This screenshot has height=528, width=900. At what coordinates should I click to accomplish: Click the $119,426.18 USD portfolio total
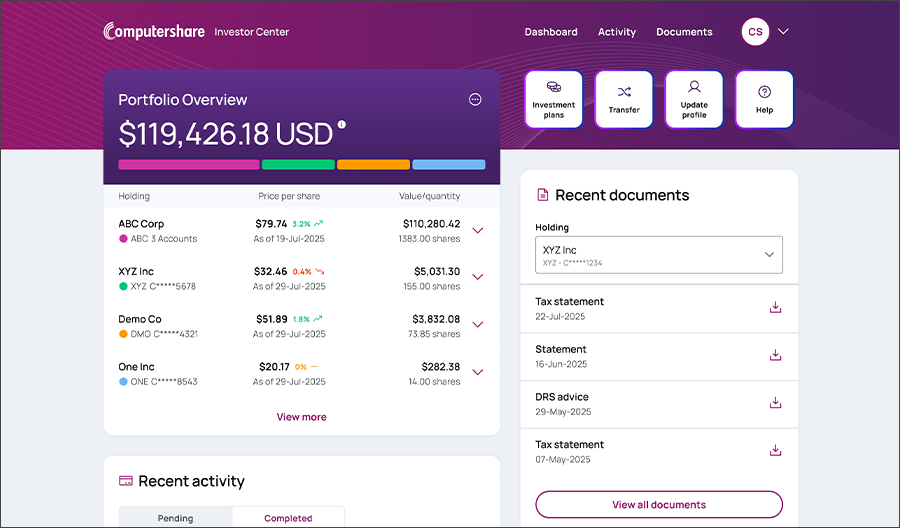[x=226, y=134]
